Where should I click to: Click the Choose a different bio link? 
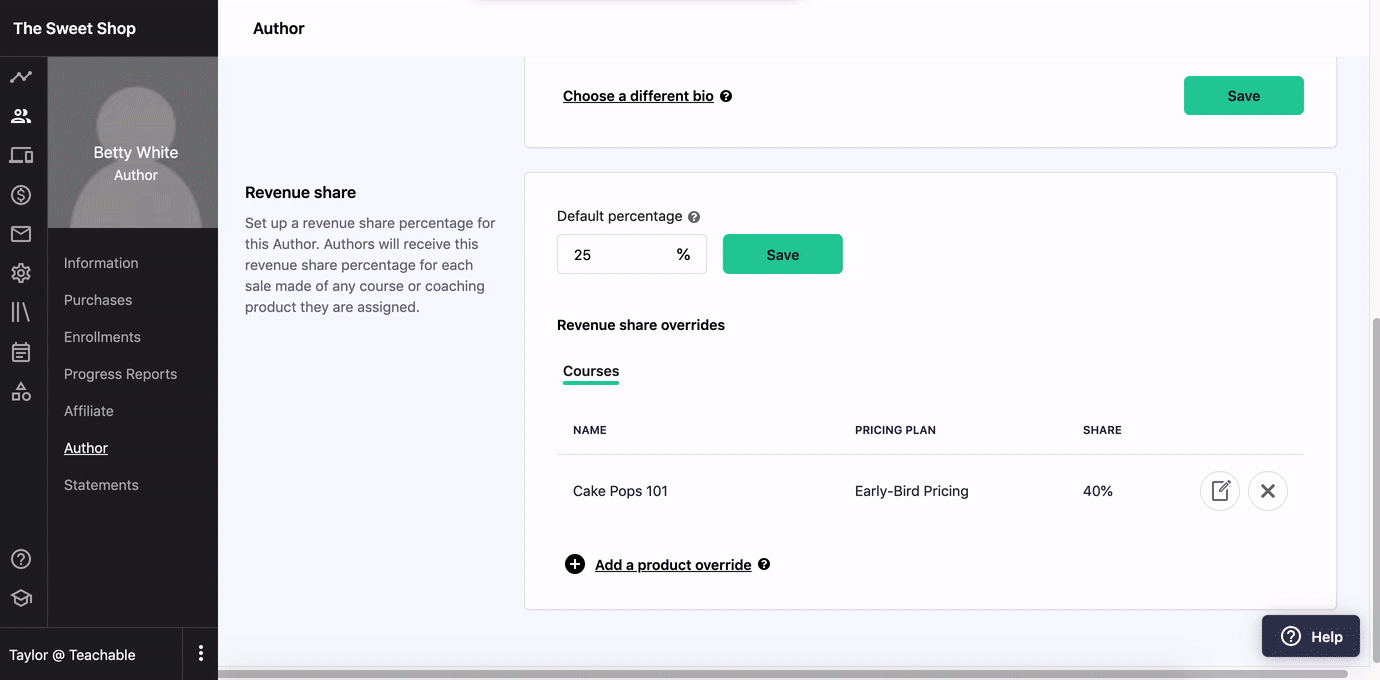pyautogui.click(x=638, y=96)
